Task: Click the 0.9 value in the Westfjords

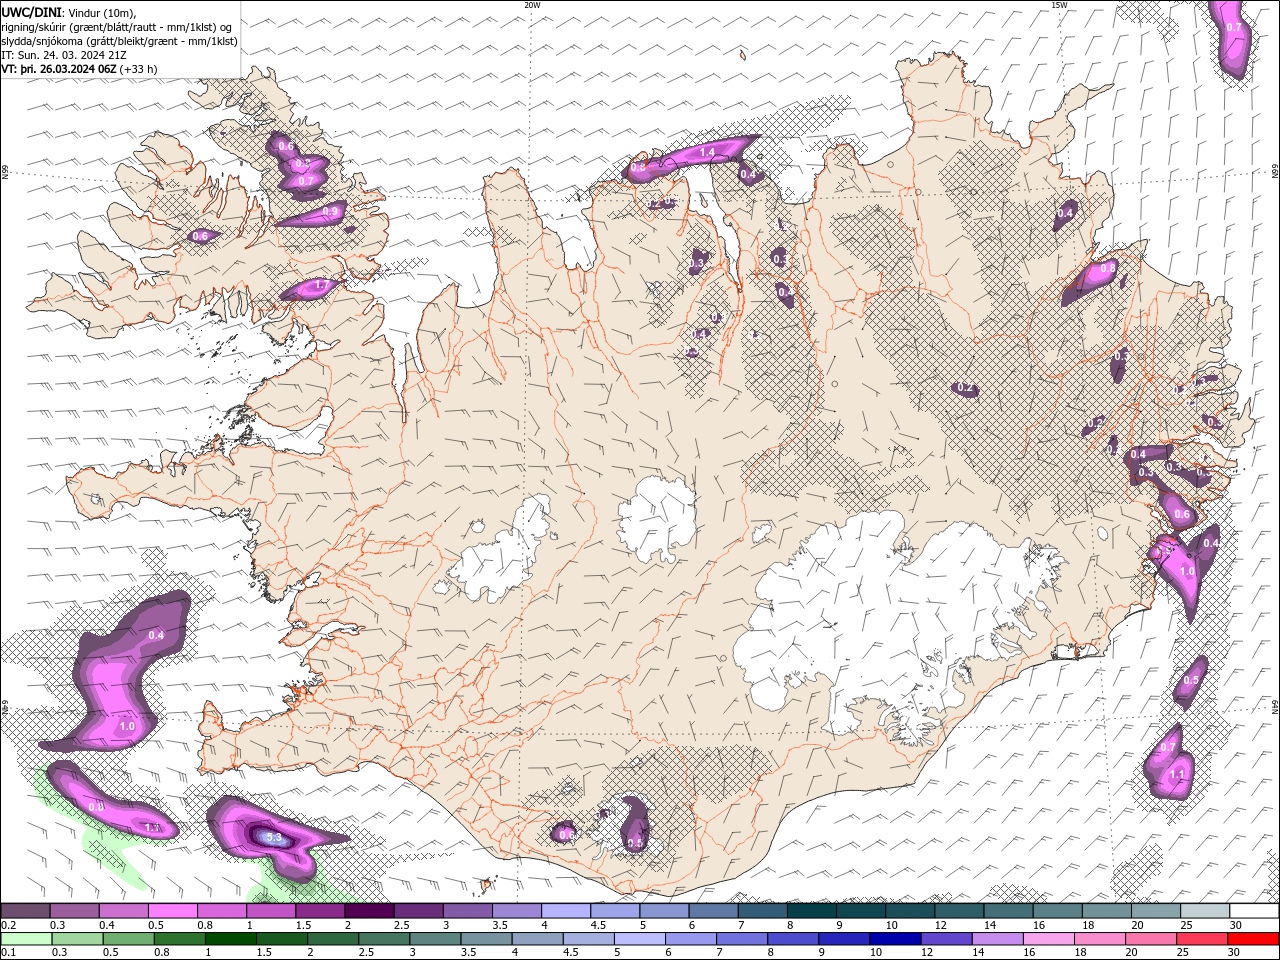Action: (x=330, y=212)
